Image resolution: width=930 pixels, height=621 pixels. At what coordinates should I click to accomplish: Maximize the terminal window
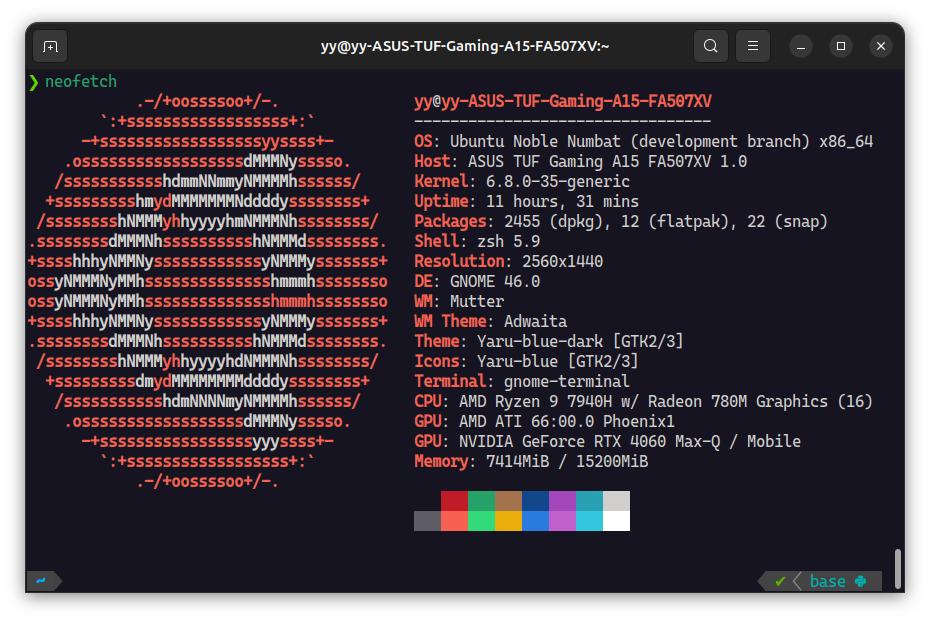840,46
